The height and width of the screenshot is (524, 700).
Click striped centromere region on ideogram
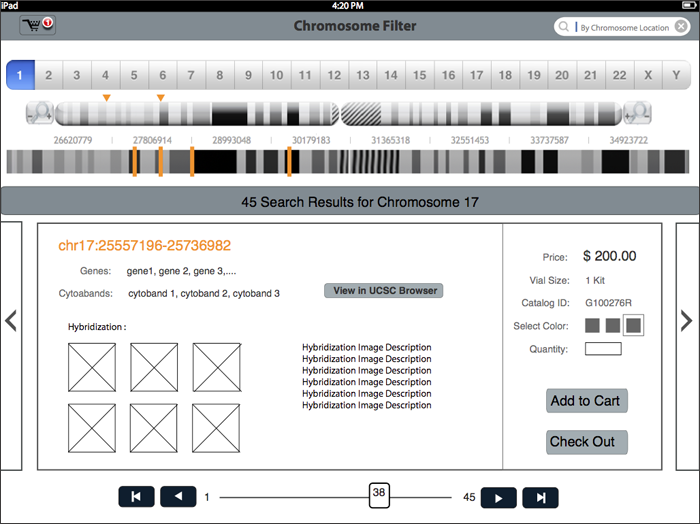(361, 113)
